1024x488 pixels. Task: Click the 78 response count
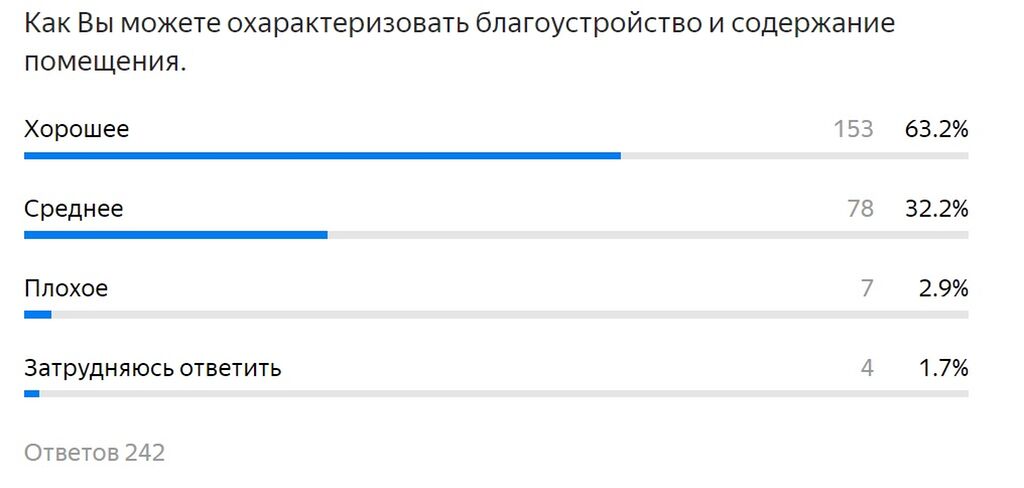point(859,209)
